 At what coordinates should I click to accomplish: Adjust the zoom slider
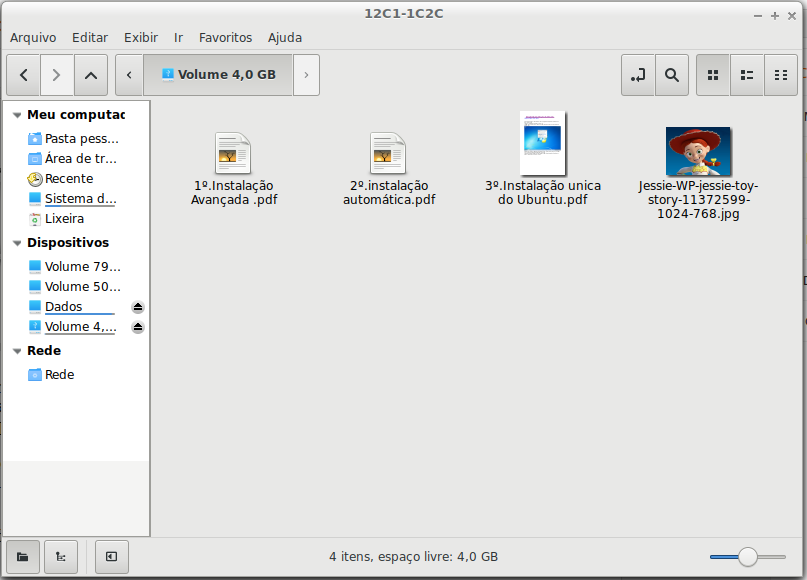747,556
